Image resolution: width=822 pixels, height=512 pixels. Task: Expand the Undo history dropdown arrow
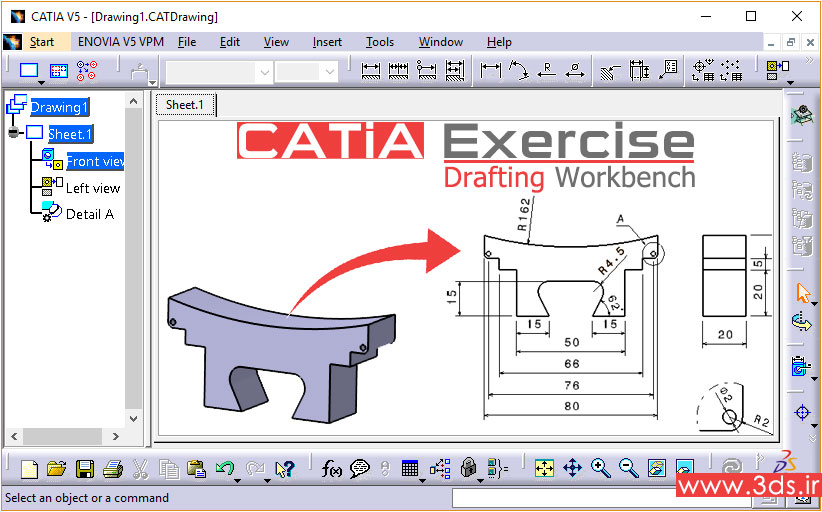[237, 481]
